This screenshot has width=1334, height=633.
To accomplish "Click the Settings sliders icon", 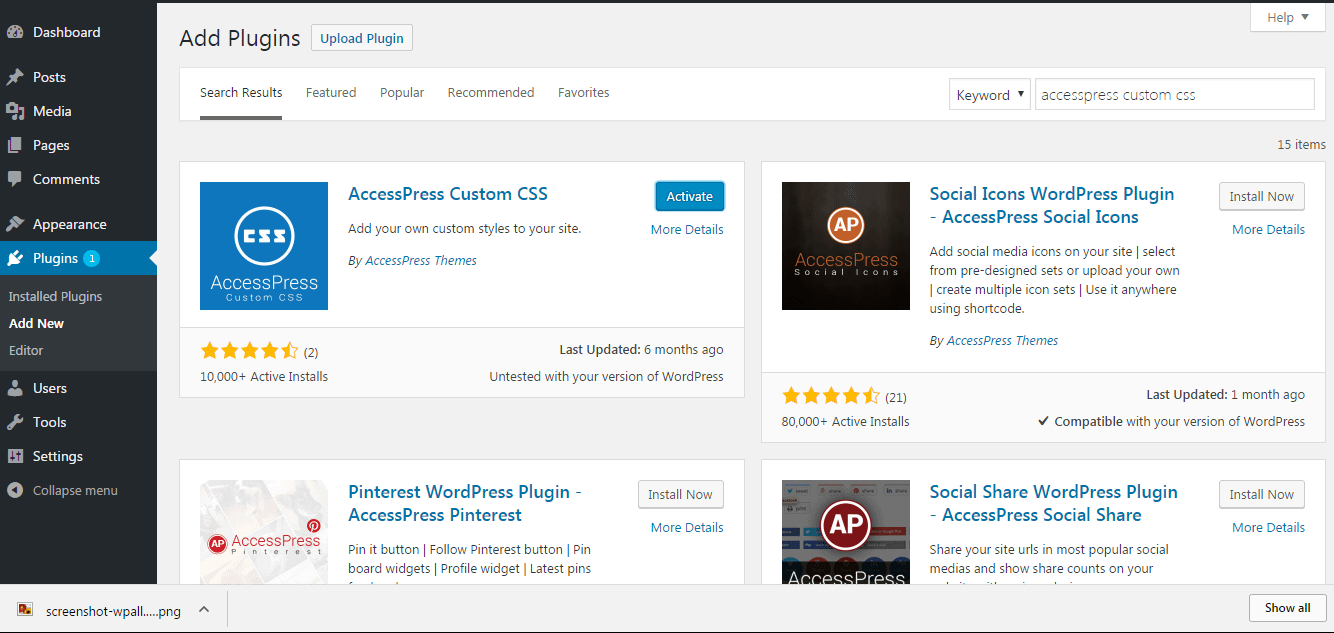I will coord(15,456).
